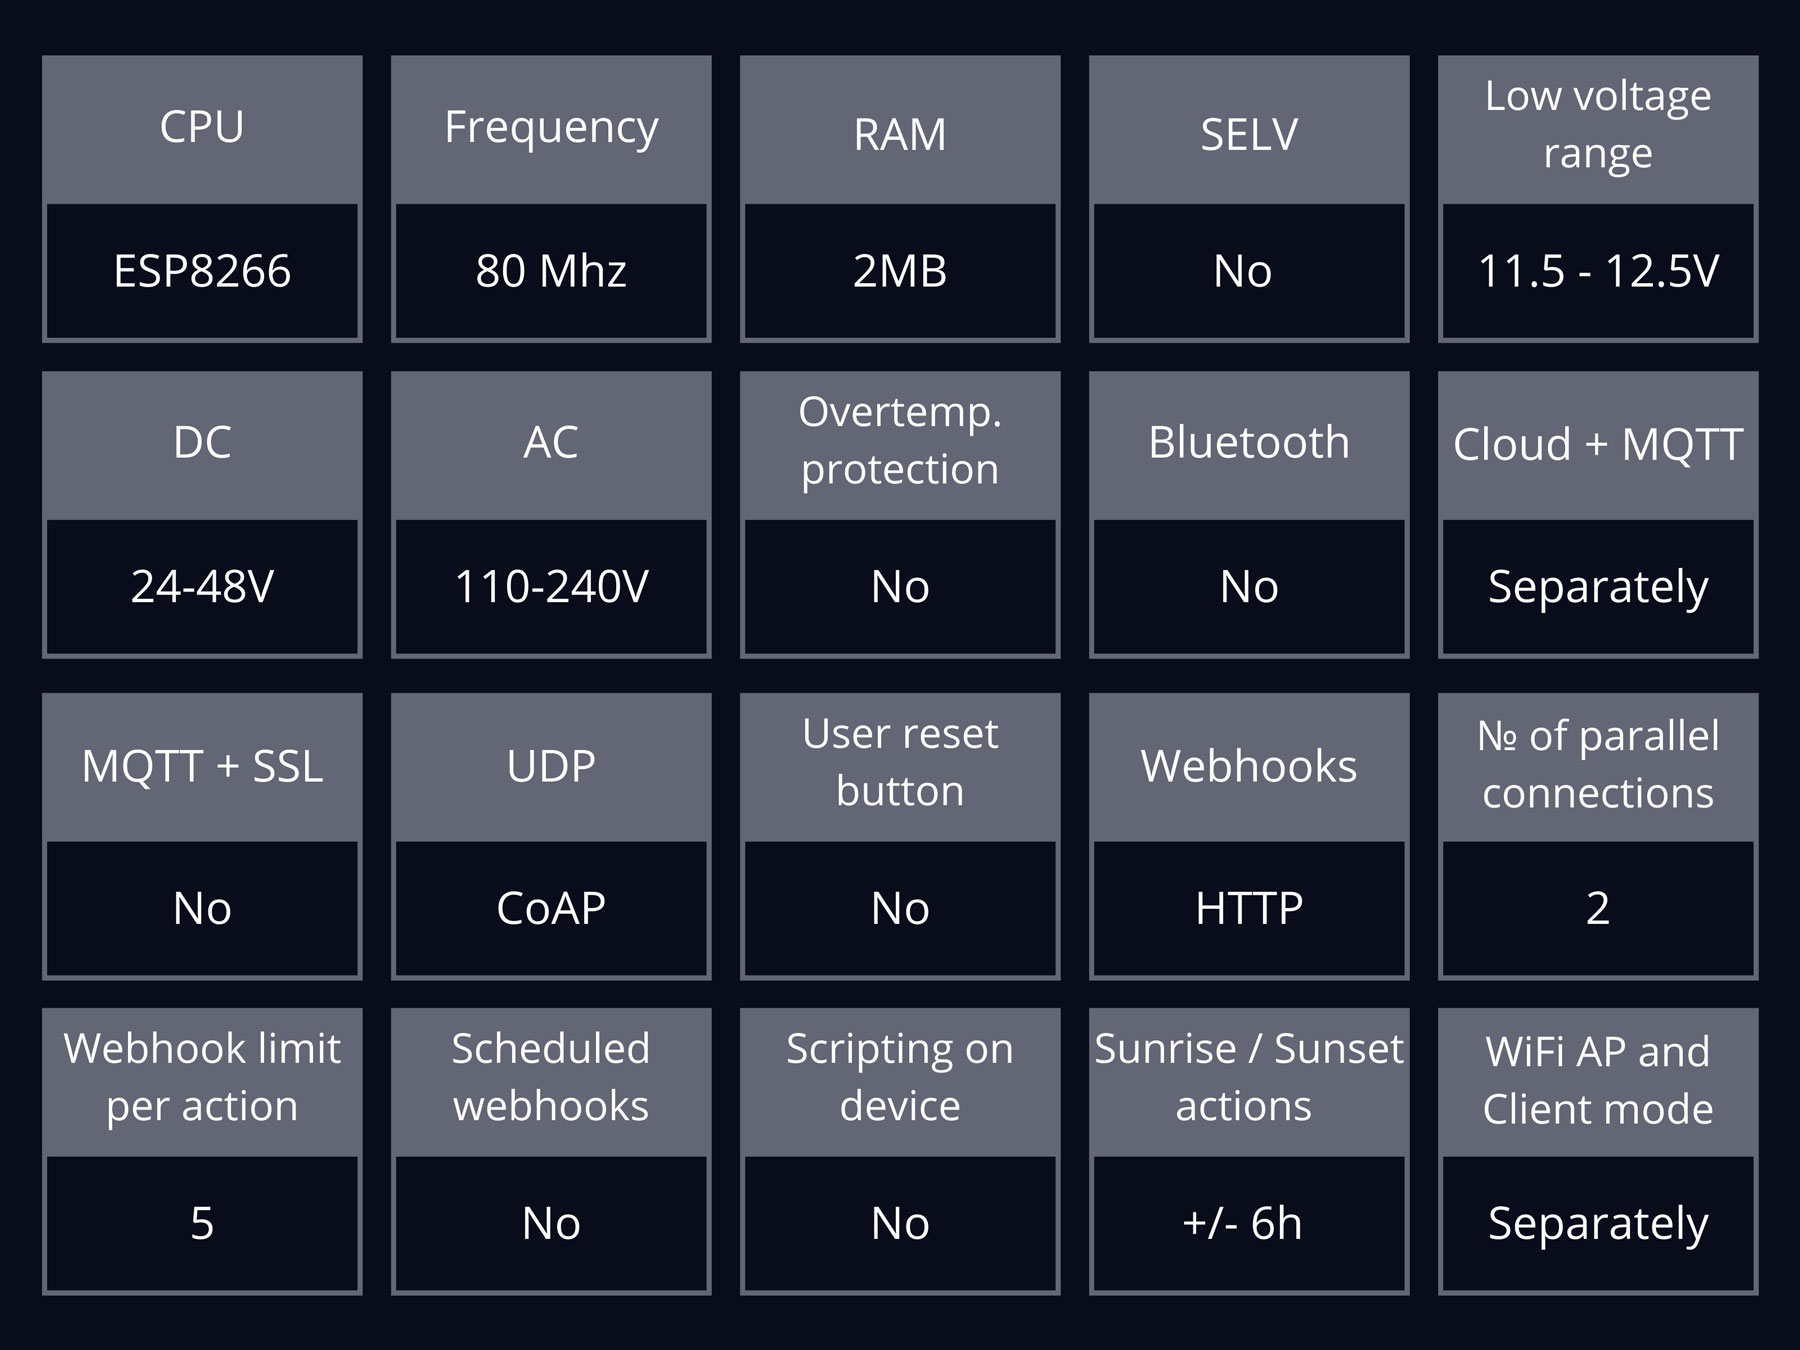Click the SELV header cell
This screenshot has height=1350, width=1800.
tap(1249, 128)
